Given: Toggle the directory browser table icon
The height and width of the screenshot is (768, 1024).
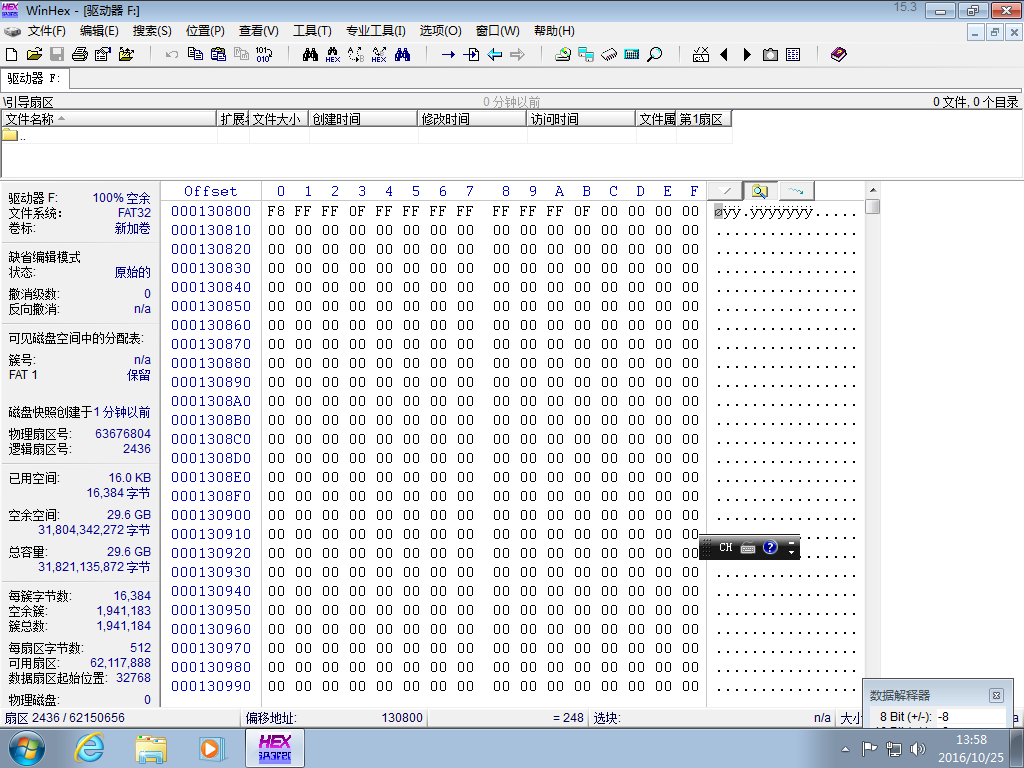Looking at the screenshot, I should (793, 55).
